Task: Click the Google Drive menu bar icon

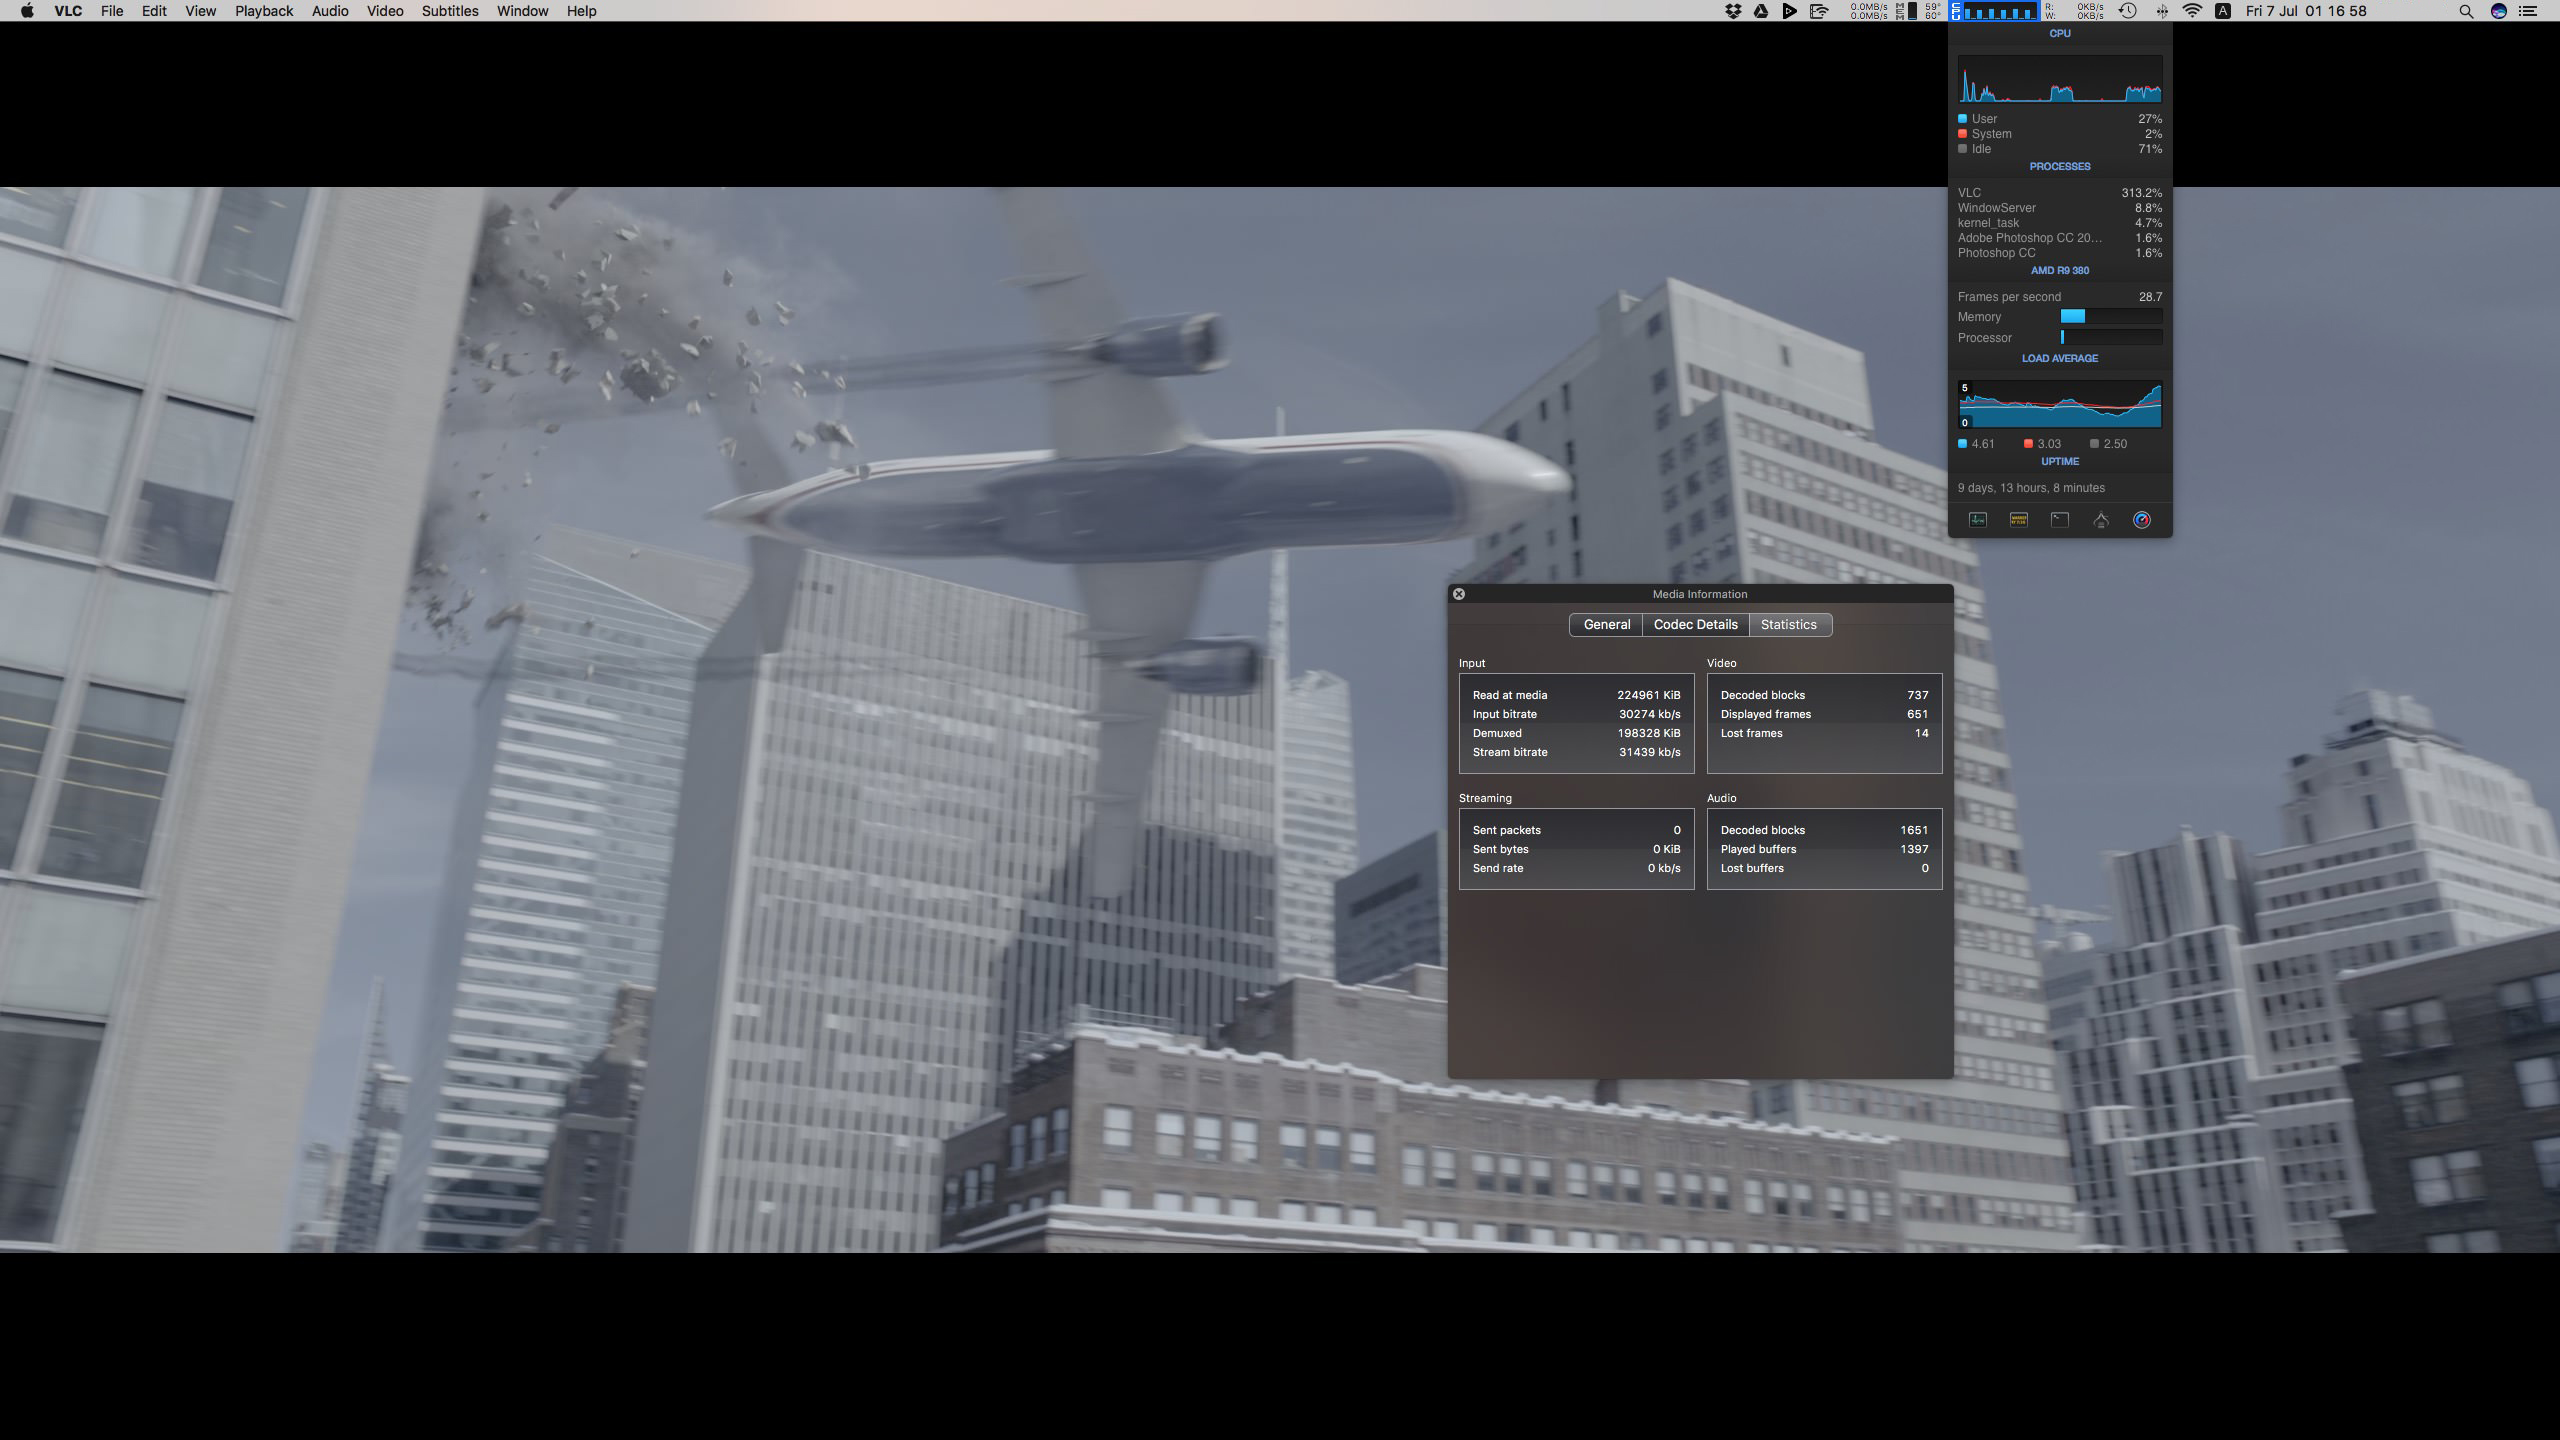Action: [1761, 11]
